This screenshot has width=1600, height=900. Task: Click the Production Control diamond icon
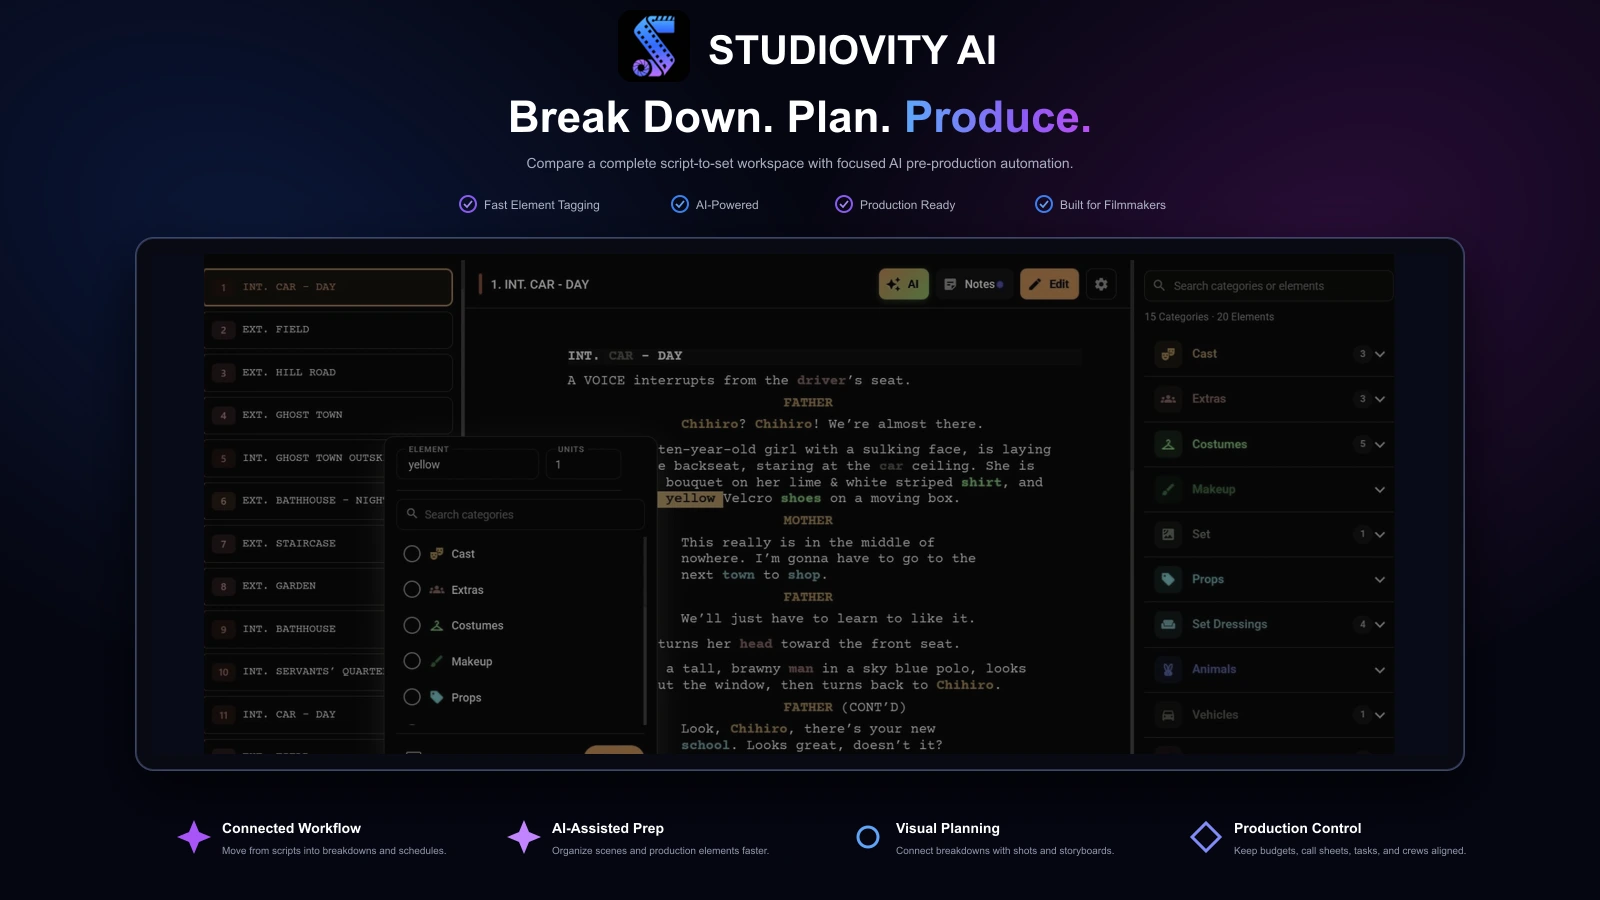click(1206, 837)
